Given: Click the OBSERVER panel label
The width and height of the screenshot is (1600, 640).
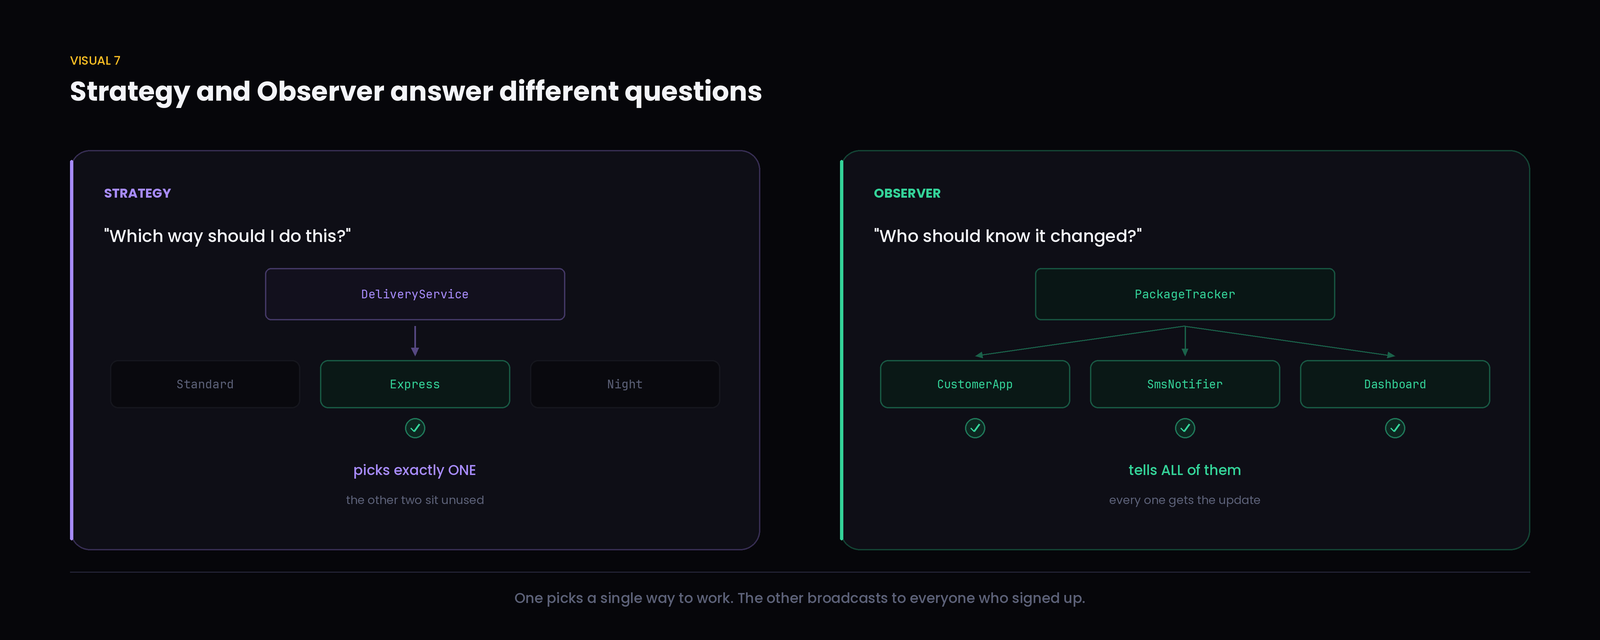Looking at the screenshot, I should pos(907,193).
